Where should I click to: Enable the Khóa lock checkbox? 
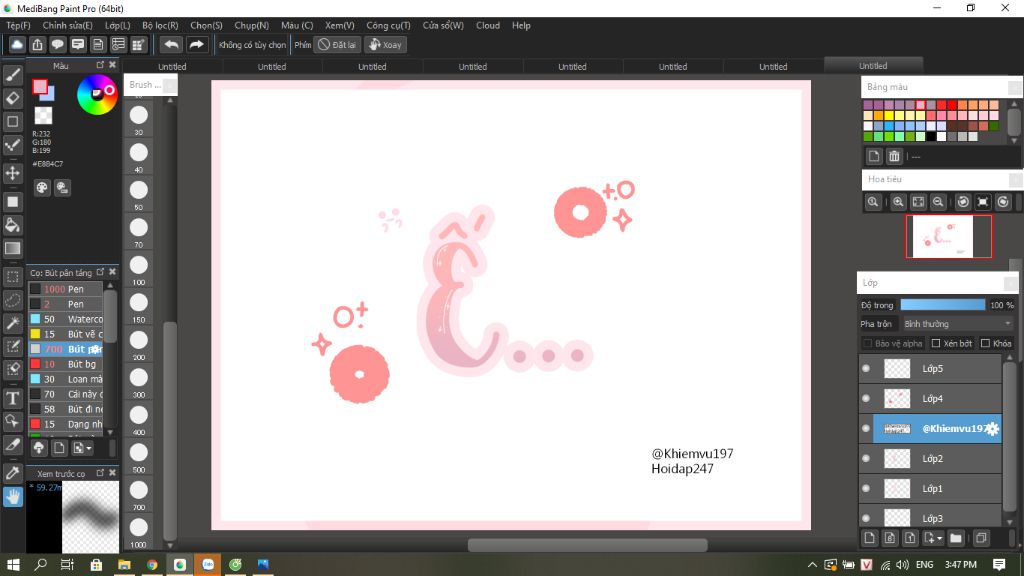[x=985, y=343]
